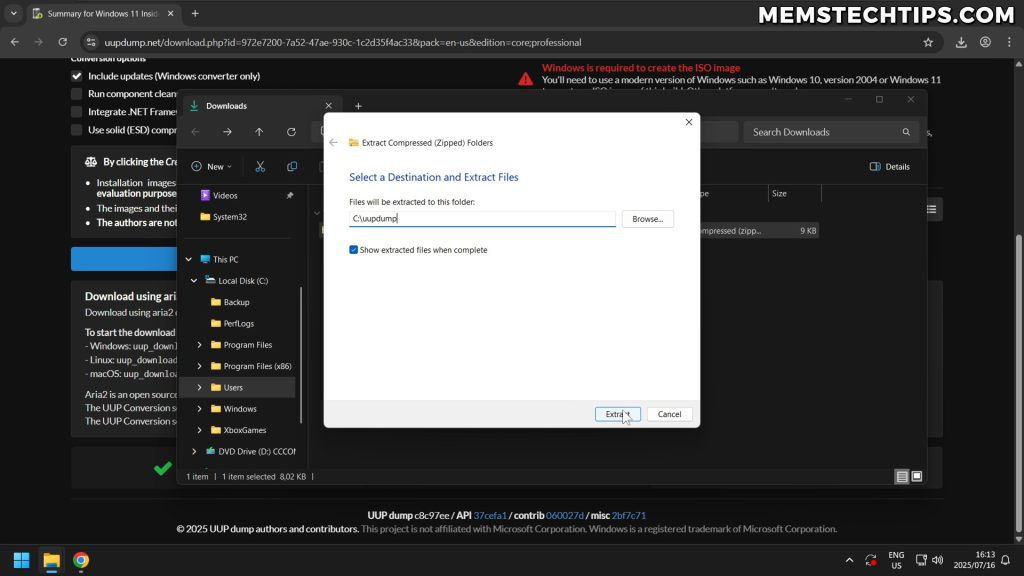Open misc link 2bf7c71
The height and width of the screenshot is (576, 1024).
click(x=628, y=515)
